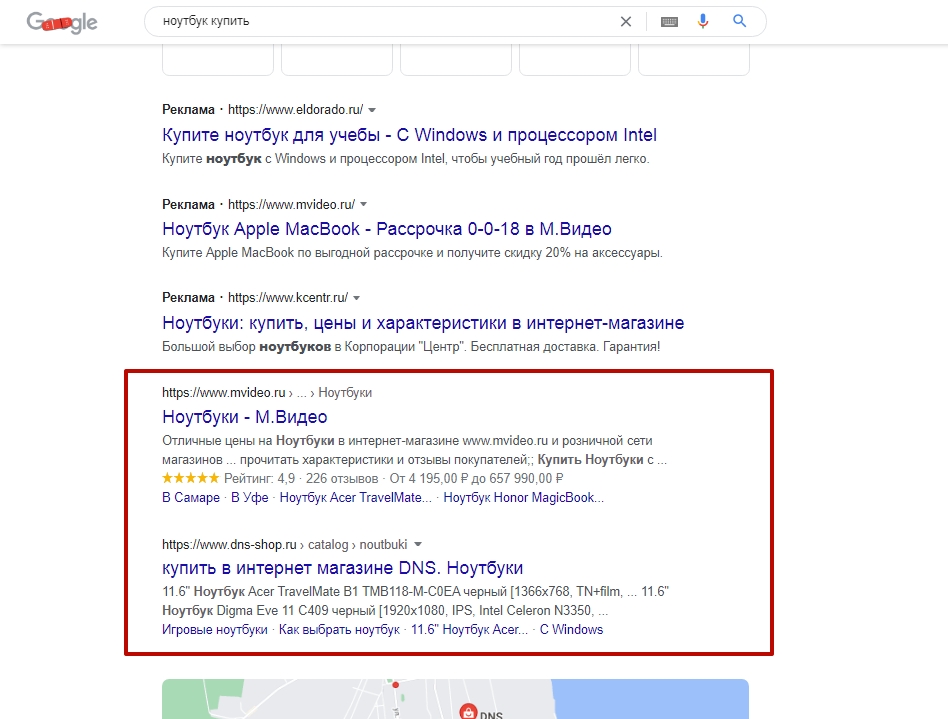Open the on-screen keyboard icon

click(x=669, y=22)
